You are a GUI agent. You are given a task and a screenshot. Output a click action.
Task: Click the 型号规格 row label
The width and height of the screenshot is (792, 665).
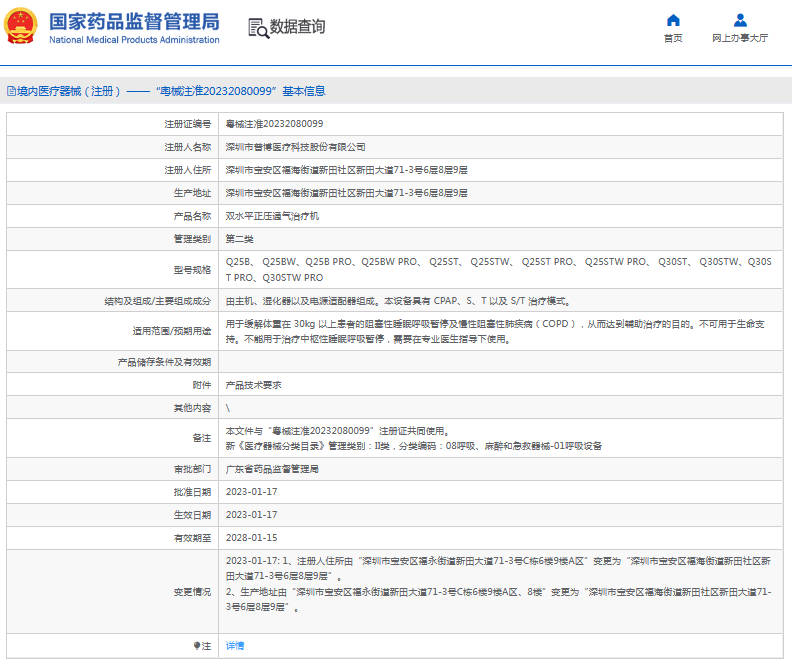[192, 270]
